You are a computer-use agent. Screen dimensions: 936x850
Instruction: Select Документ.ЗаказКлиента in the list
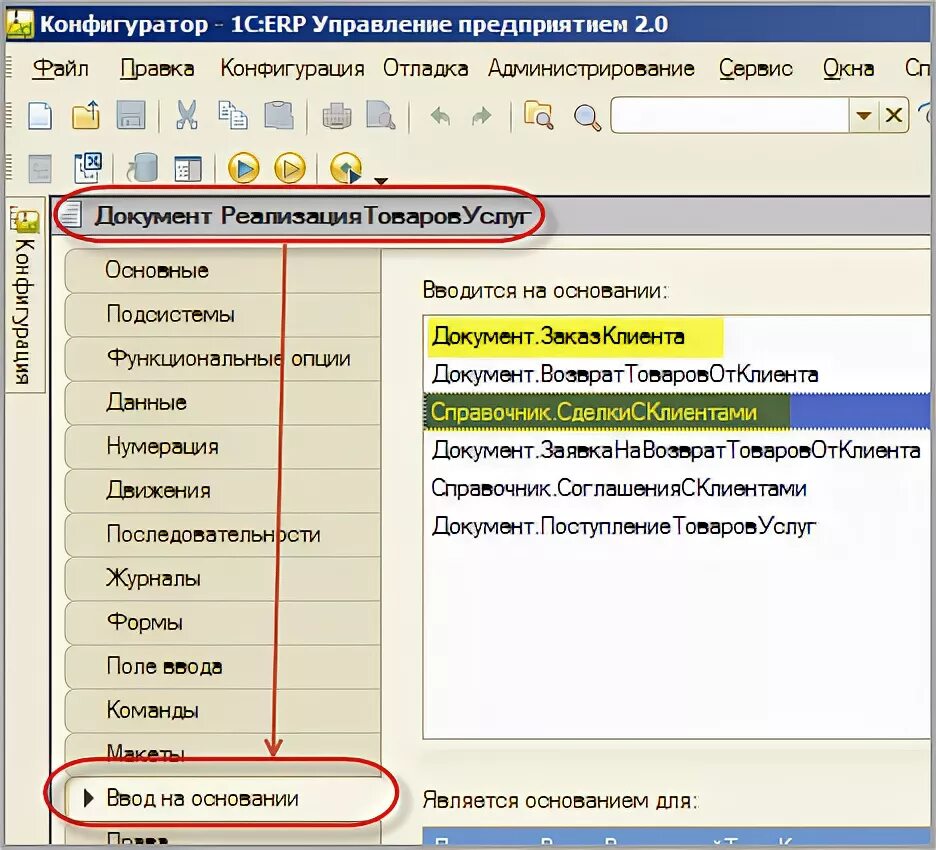tap(676, 337)
